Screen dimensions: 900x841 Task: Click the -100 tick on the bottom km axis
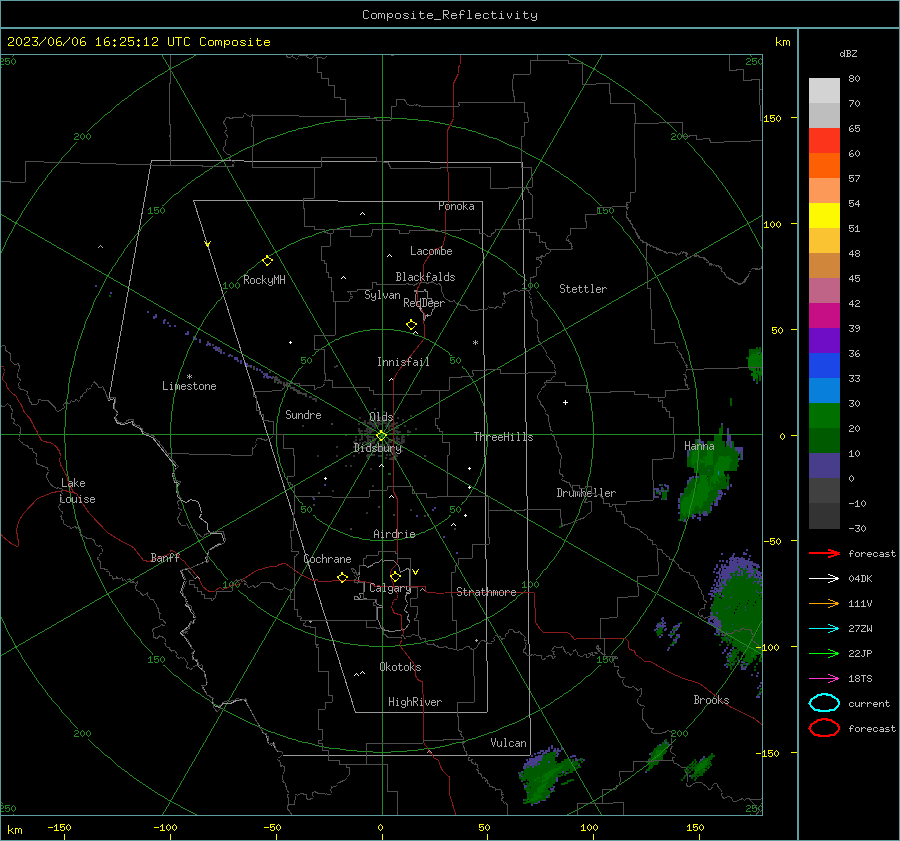(165, 827)
